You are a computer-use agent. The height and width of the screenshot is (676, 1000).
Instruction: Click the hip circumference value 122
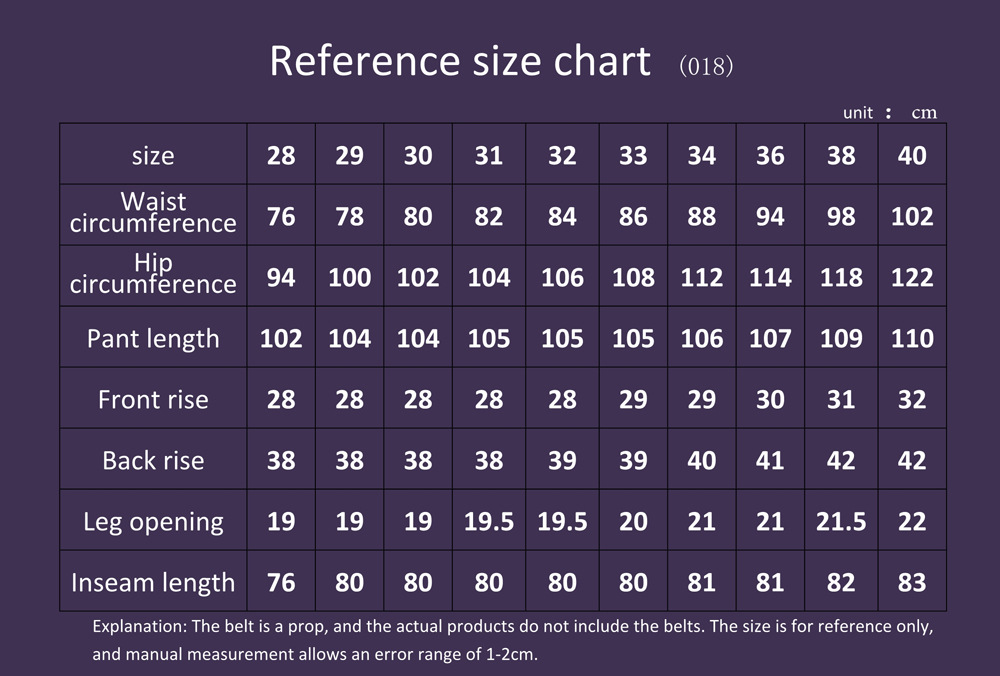[x=912, y=277]
